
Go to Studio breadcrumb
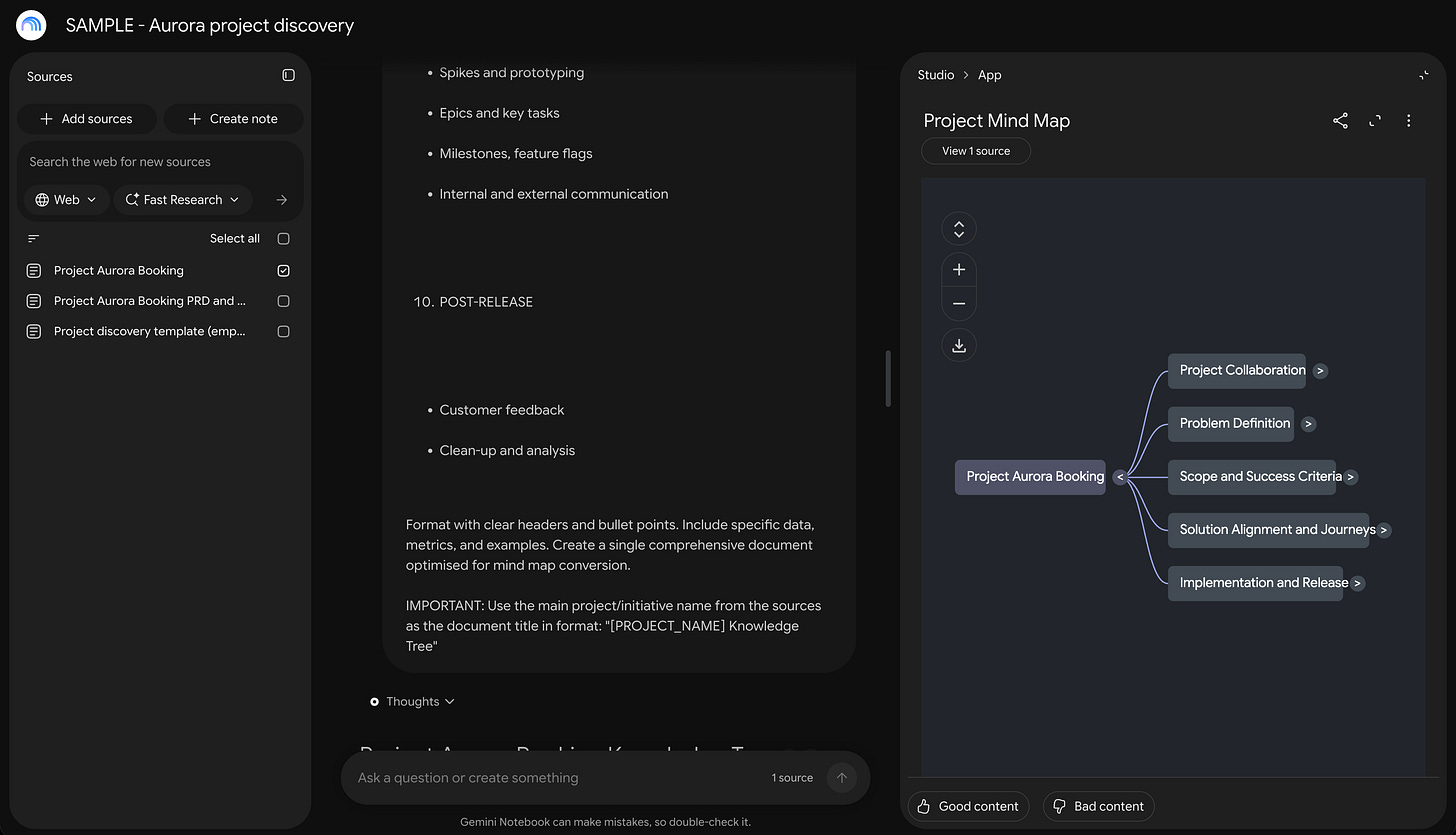tap(936, 75)
